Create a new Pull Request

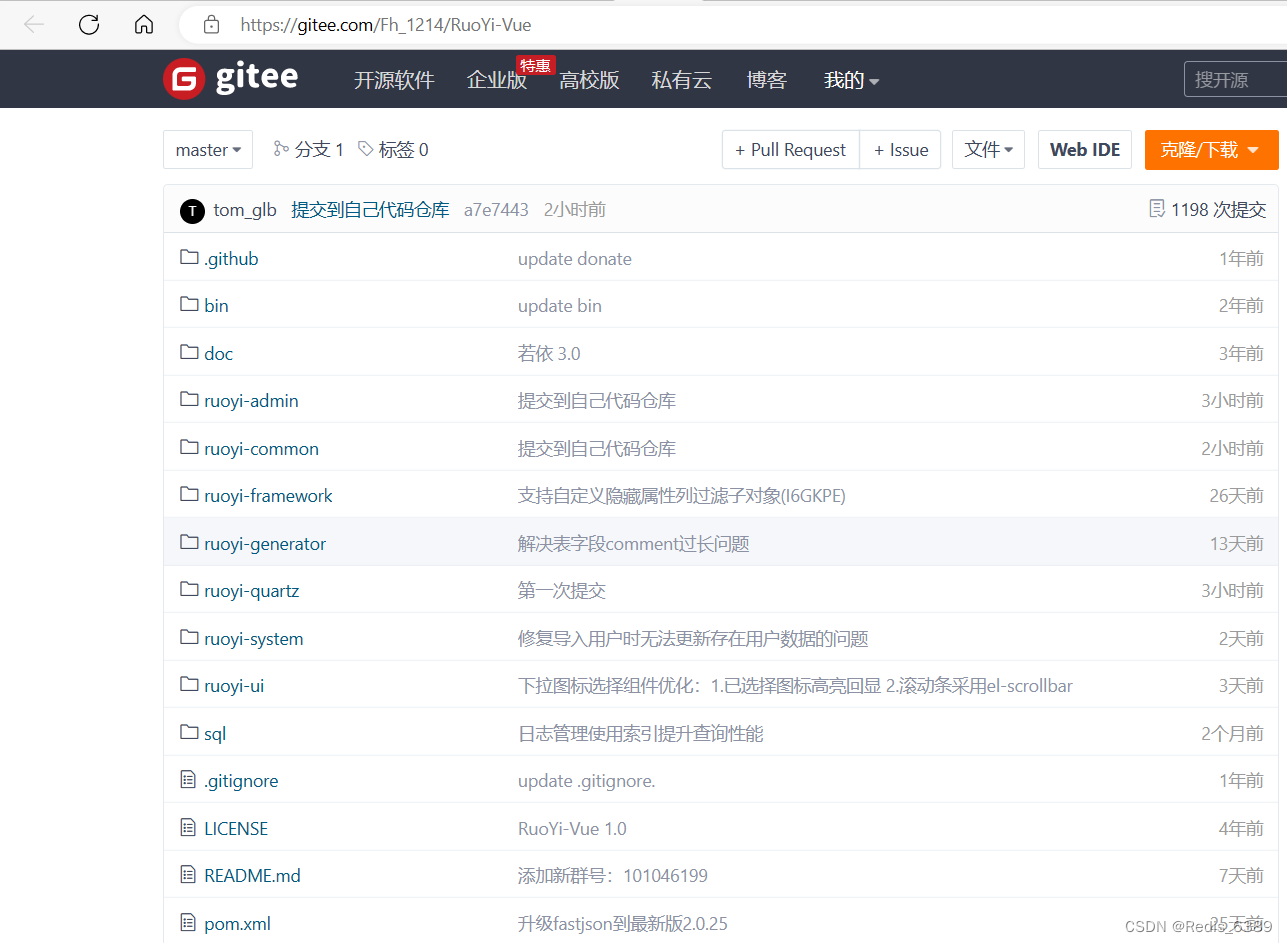coord(791,150)
